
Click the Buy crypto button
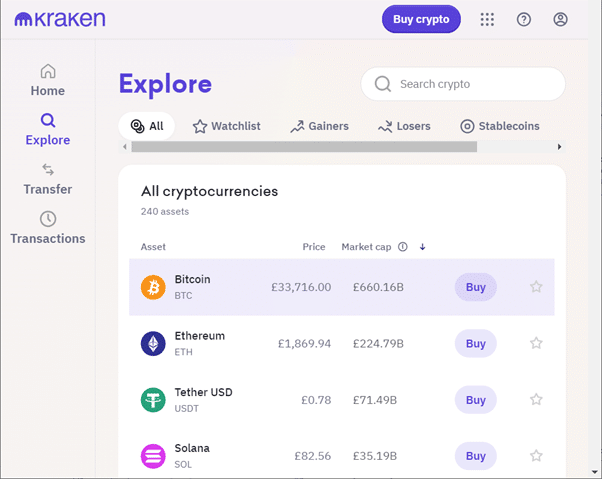coord(421,19)
